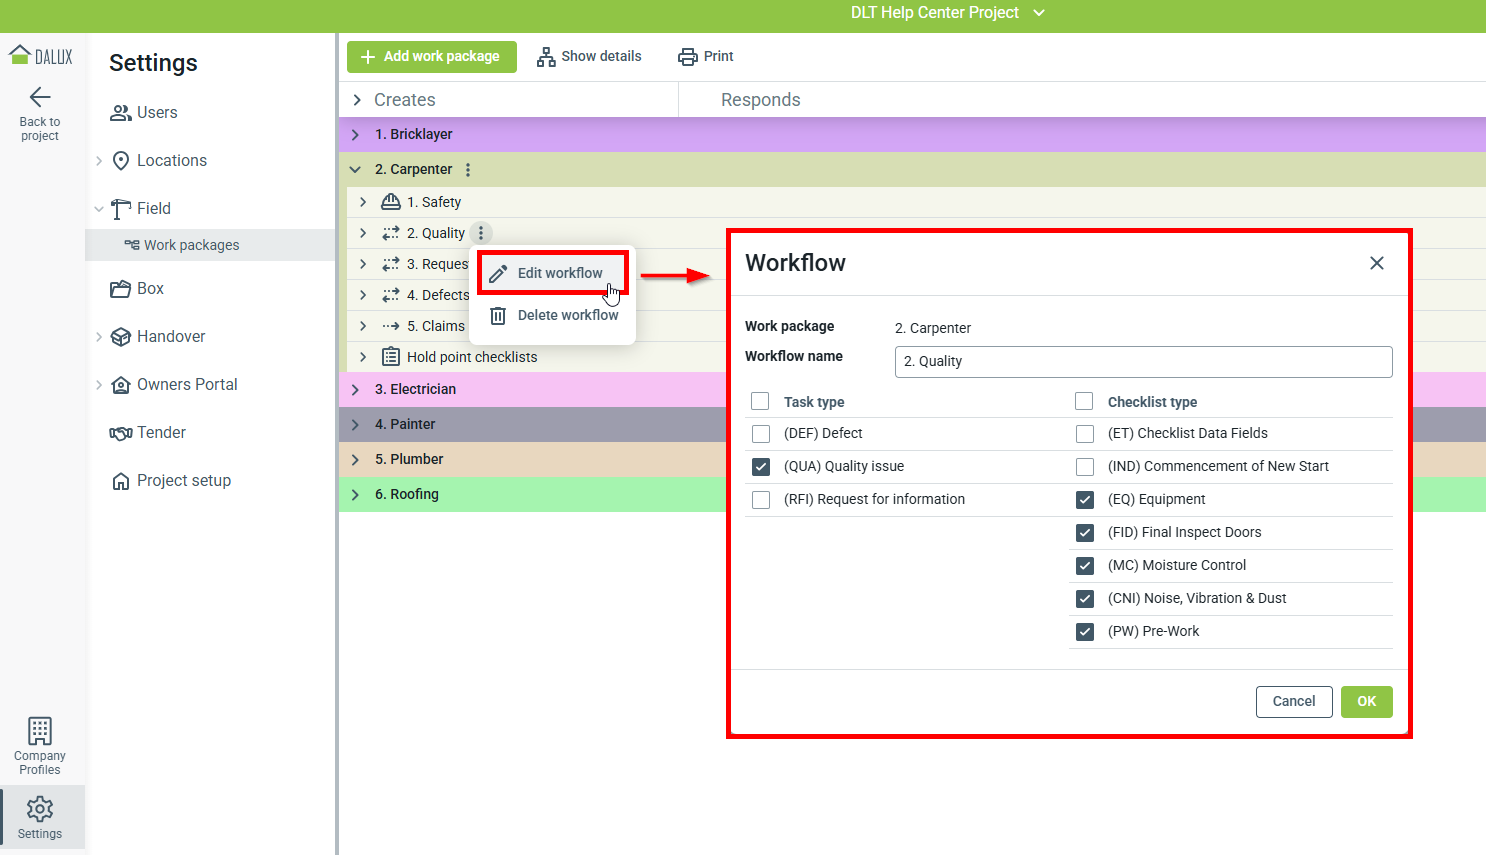1486x855 pixels.
Task: Click the Add work package button
Action: point(432,57)
